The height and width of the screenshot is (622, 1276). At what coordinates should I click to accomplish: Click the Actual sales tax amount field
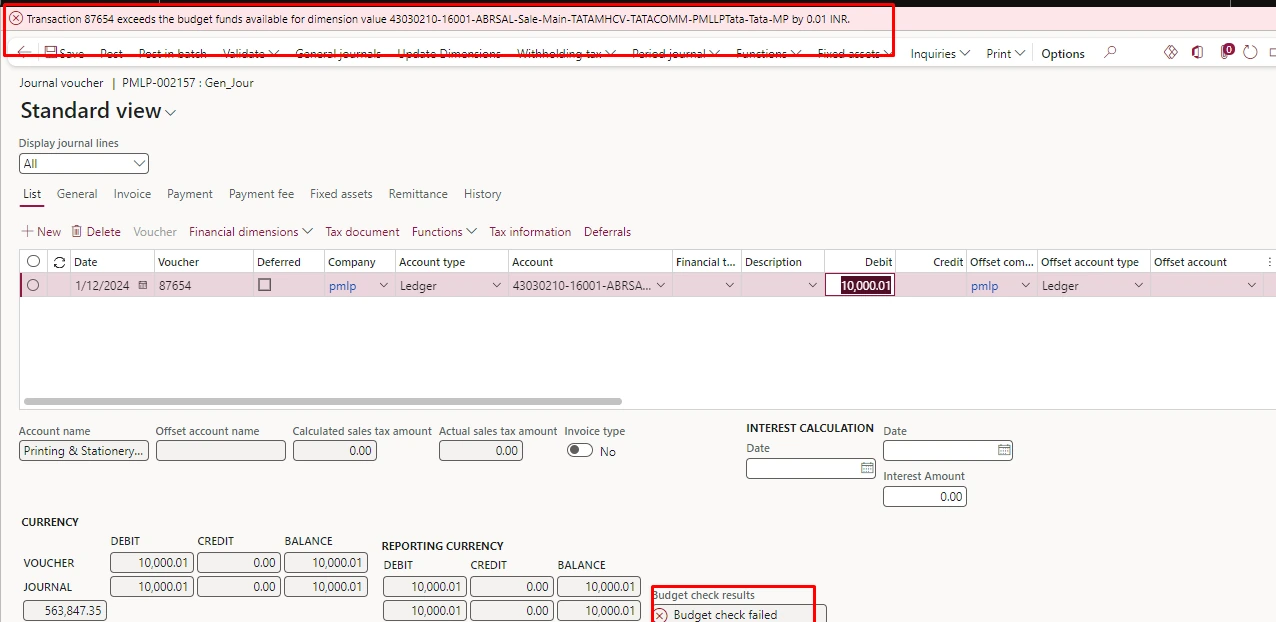(x=481, y=451)
